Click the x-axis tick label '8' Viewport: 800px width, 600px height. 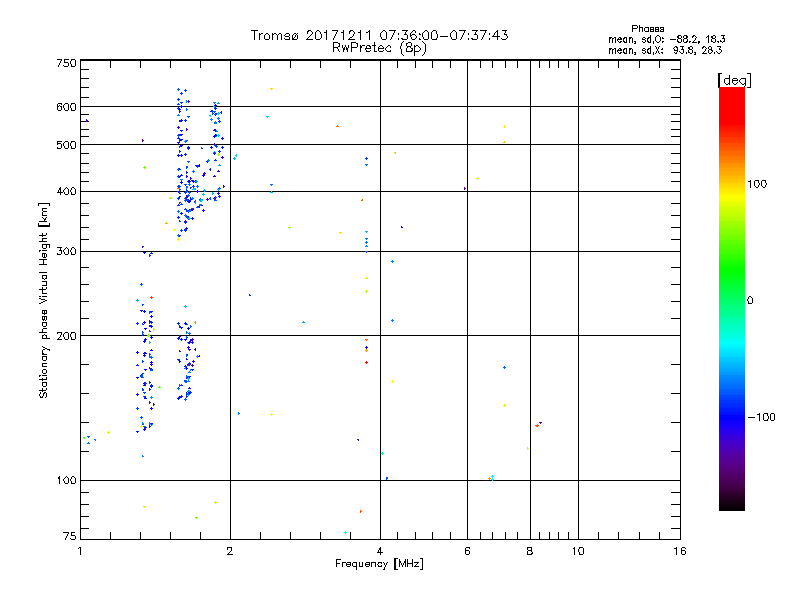pos(530,551)
